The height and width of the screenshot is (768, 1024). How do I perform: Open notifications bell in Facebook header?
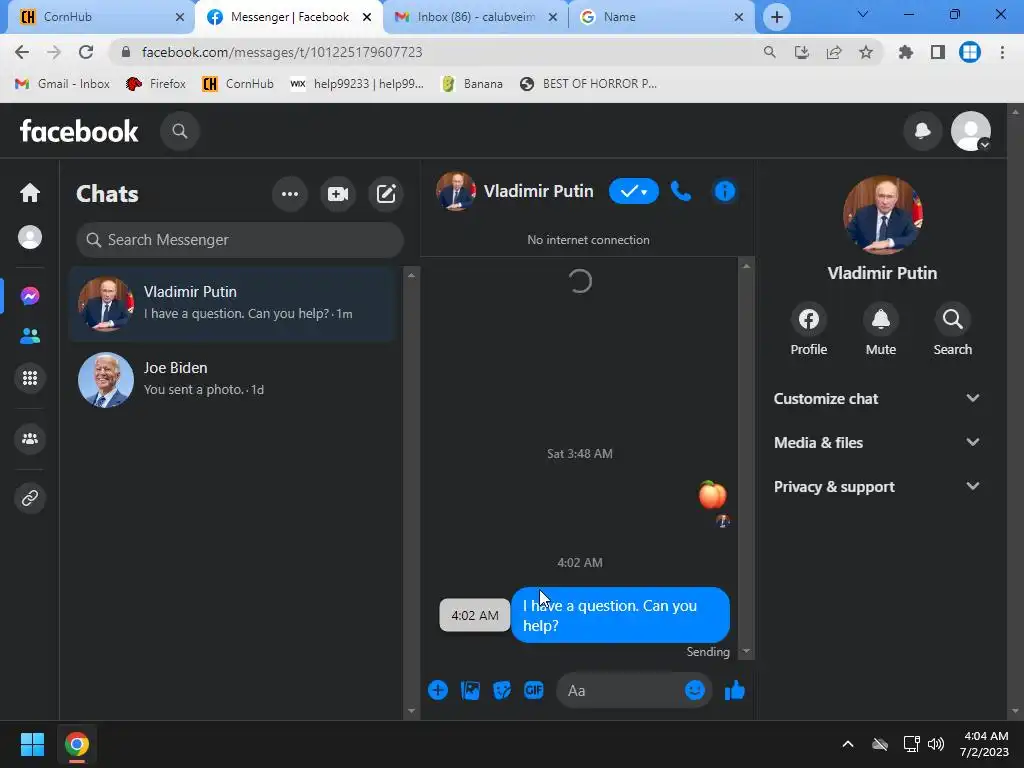922,131
